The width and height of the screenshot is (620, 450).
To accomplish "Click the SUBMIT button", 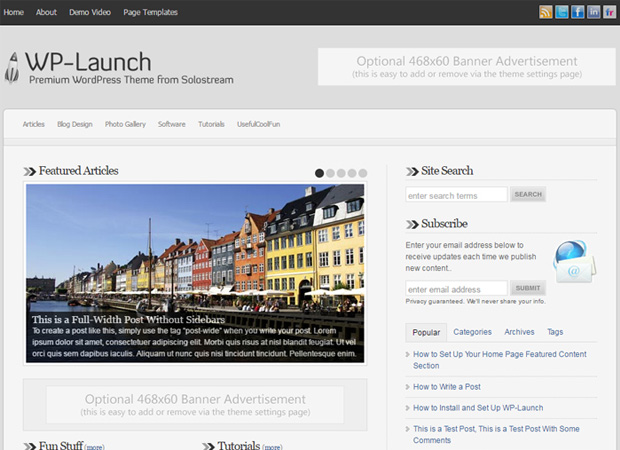I will (x=528, y=288).
